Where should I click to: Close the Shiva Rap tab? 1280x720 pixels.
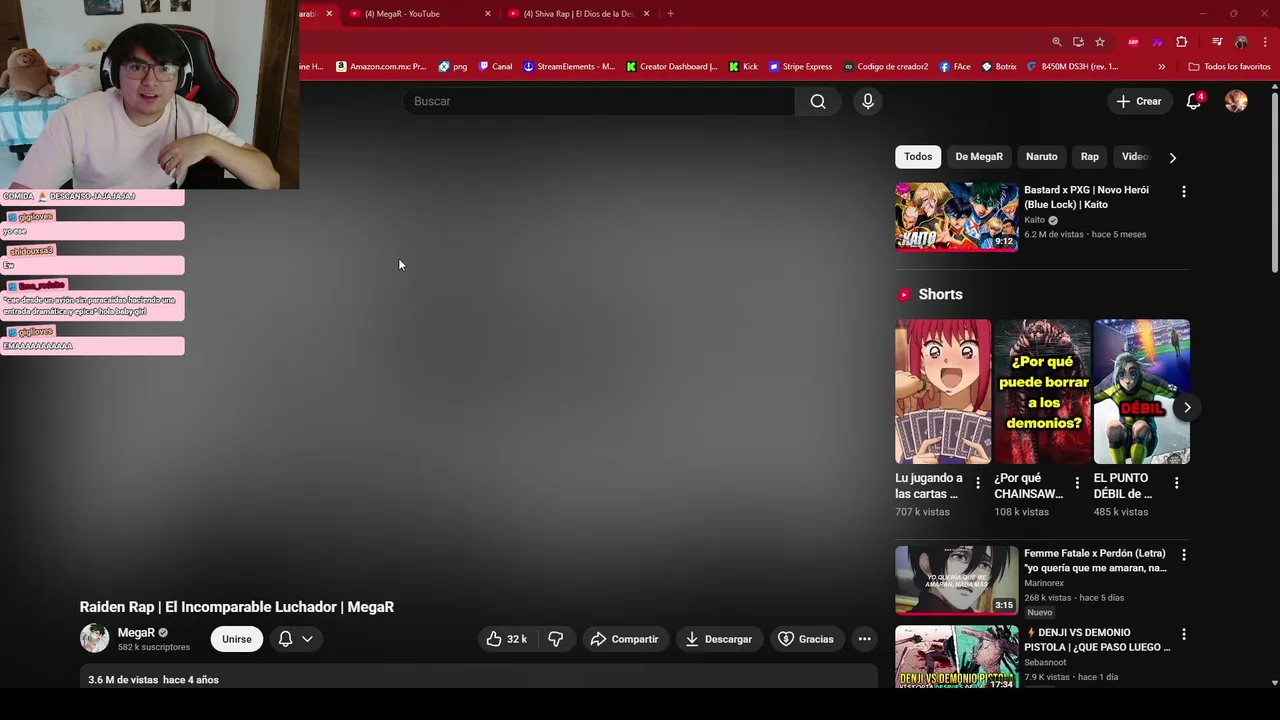tap(646, 14)
